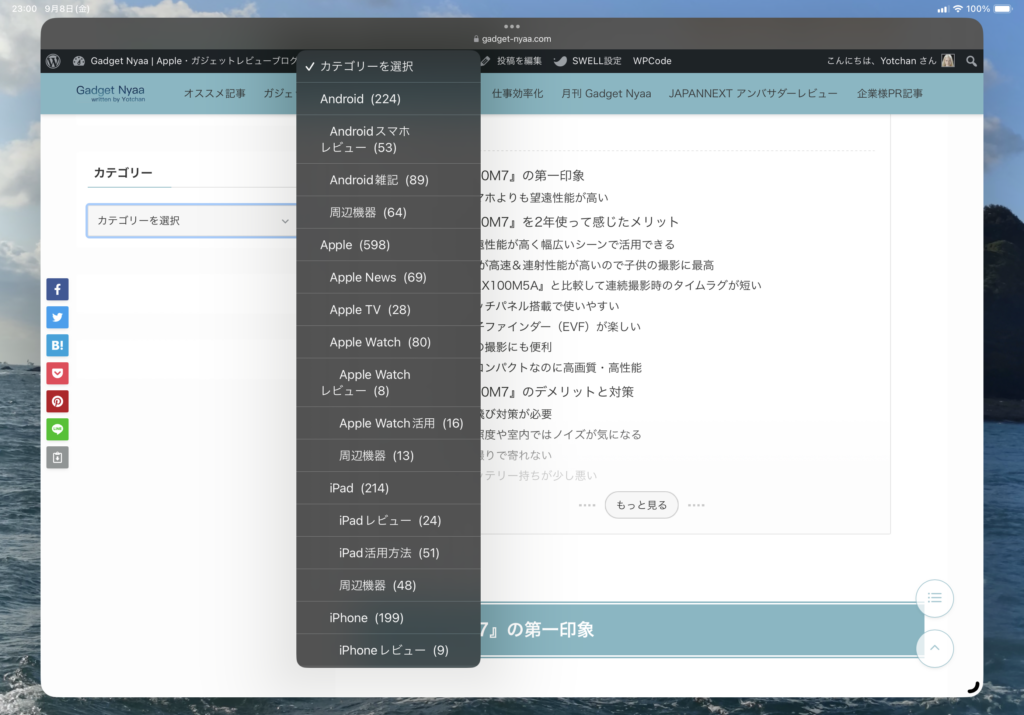1024x715 pixels.
Task: Choose iPadレビュー (24) category
Action: [x=389, y=520]
